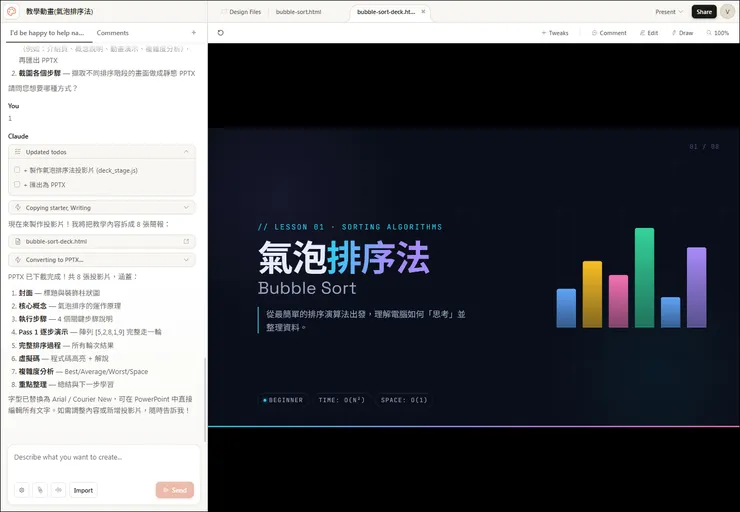740x512 pixels.
Task: Click the yellow bar in slide chart
Action: [592, 294]
